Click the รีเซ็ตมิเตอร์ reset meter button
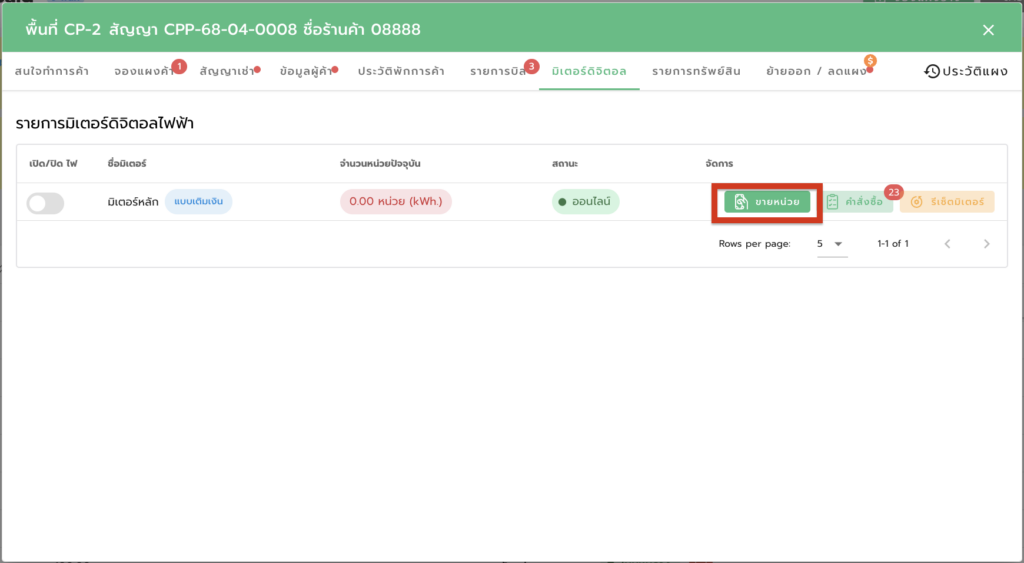Image resolution: width=1024 pixels, height=563 pixels. pyautogui.click(x=947, y=202)
